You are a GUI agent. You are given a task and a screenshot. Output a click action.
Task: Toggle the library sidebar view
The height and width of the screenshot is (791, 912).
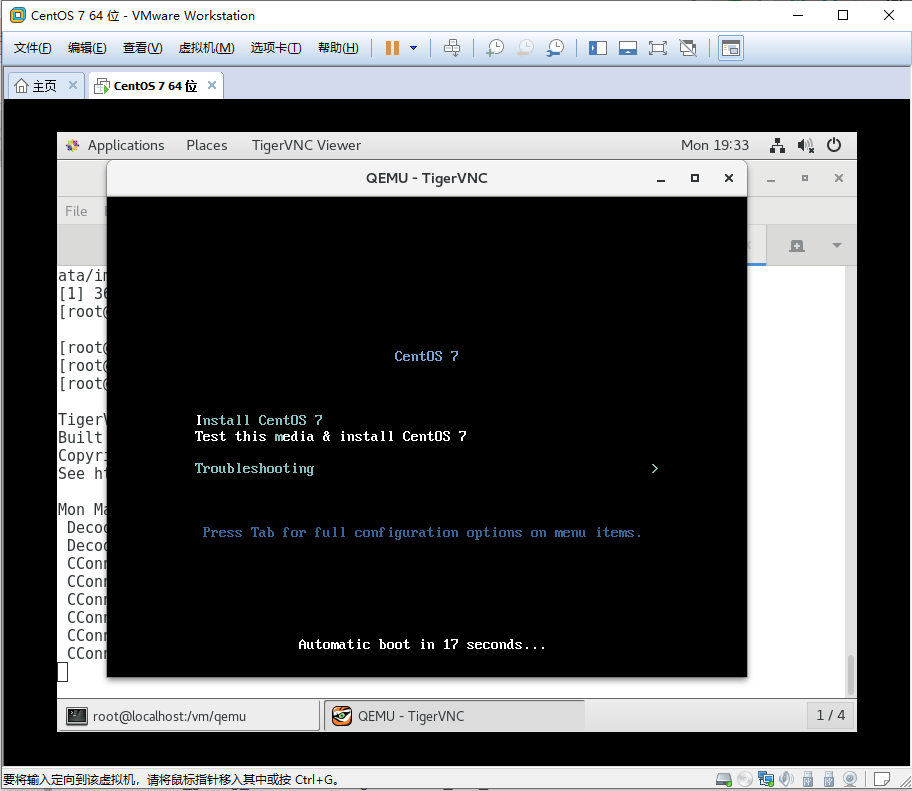point(597,48)
